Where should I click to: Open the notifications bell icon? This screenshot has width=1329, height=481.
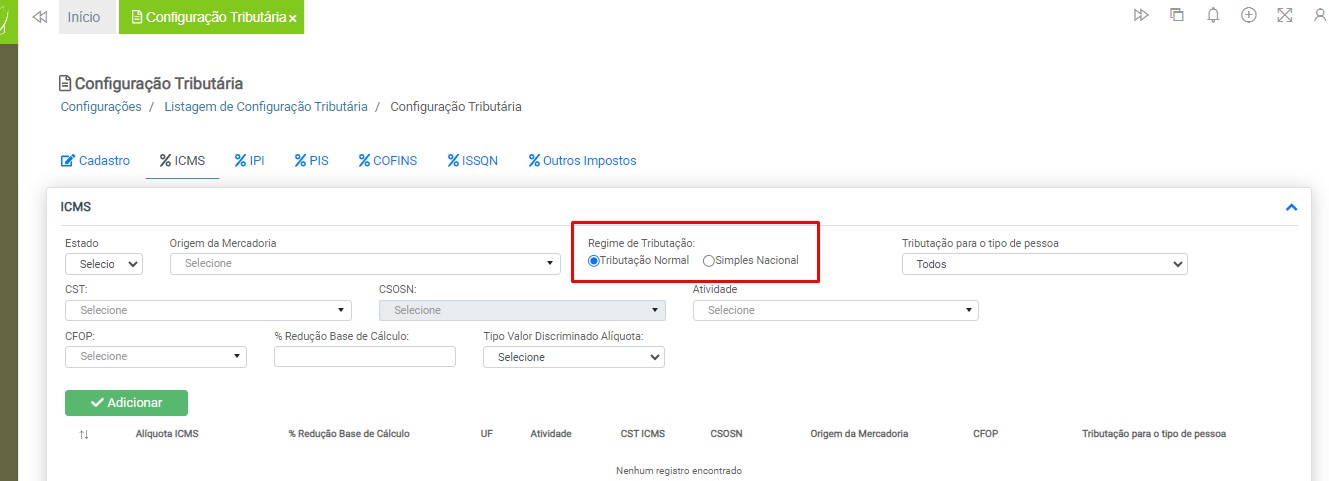pos(1213,16)
